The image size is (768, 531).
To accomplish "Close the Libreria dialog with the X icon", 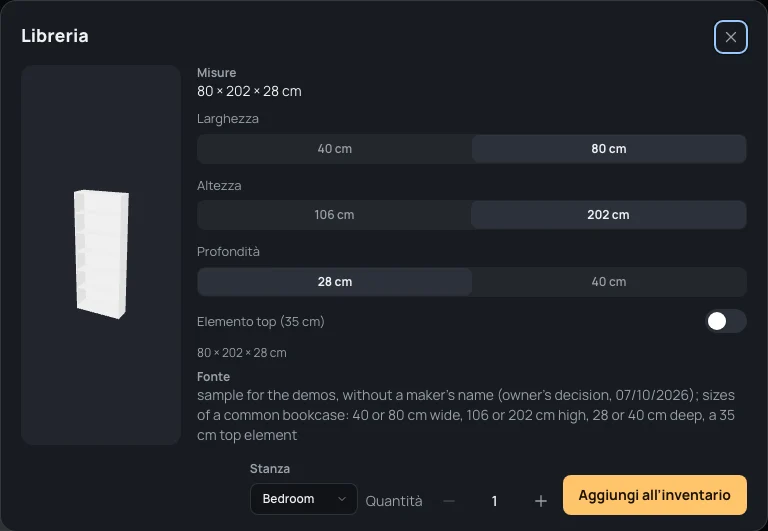I will click(x=730, y=37).
